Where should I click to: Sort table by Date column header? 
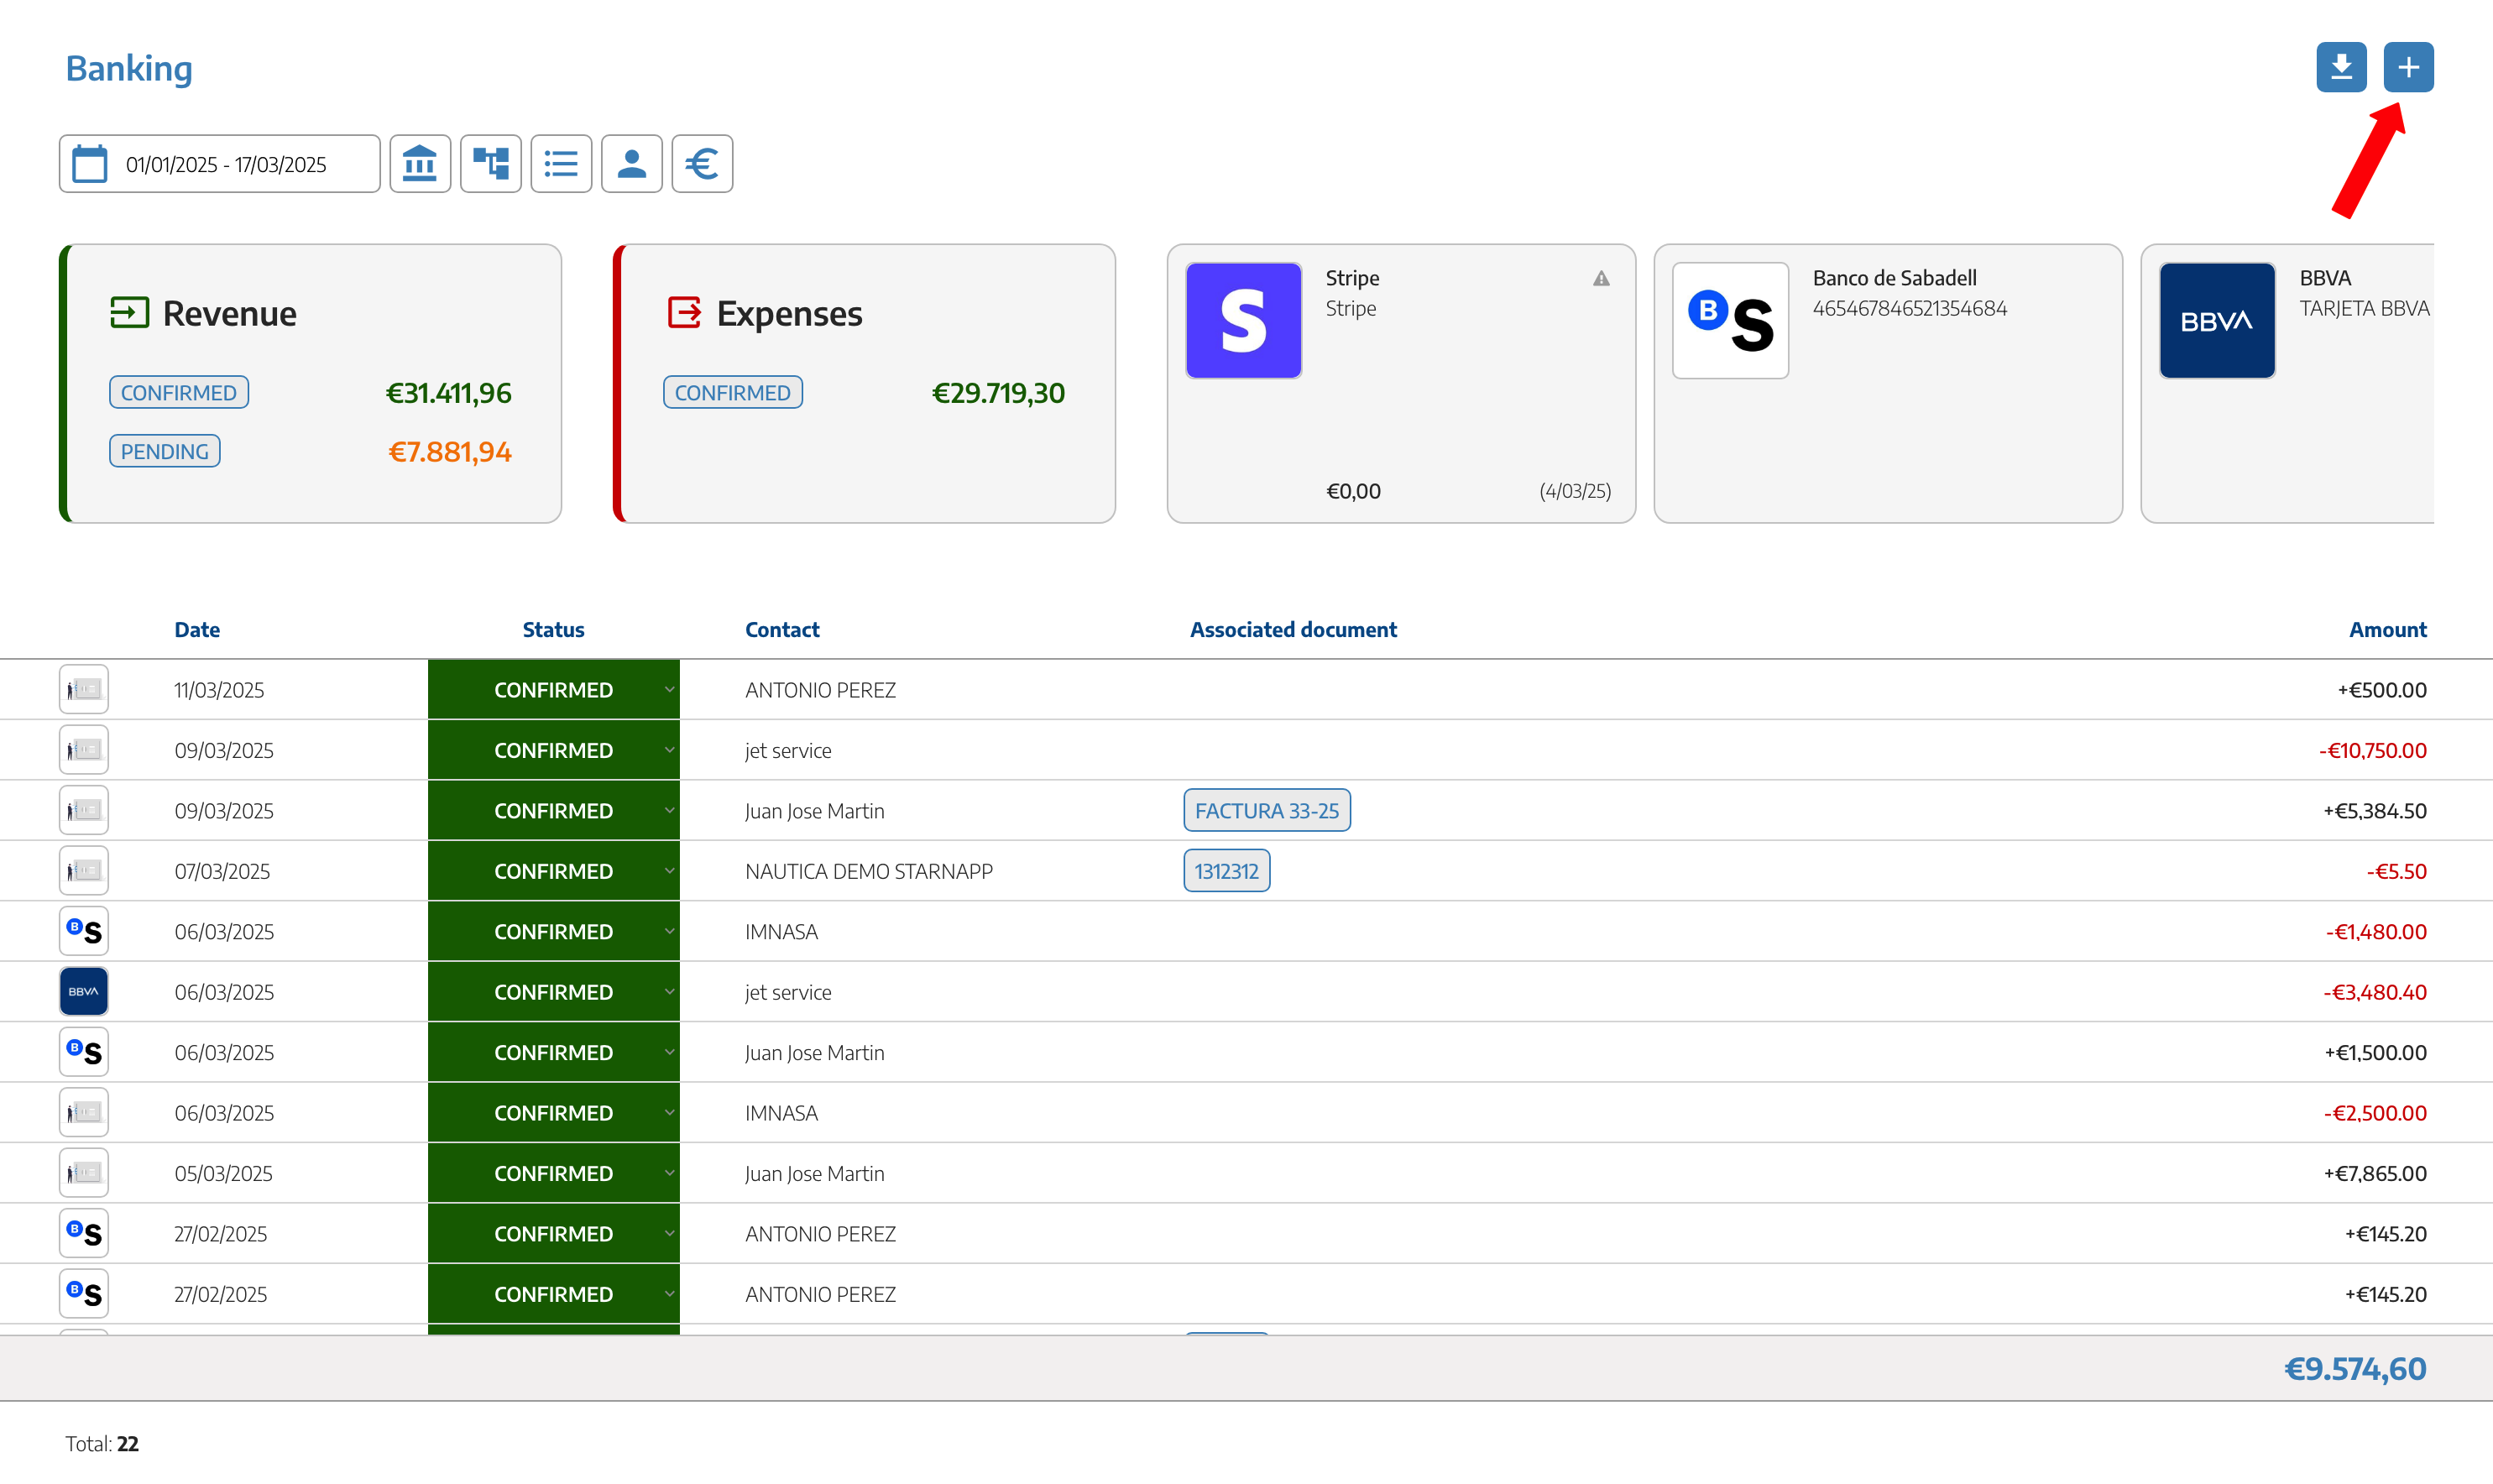(x=197, y=629)
